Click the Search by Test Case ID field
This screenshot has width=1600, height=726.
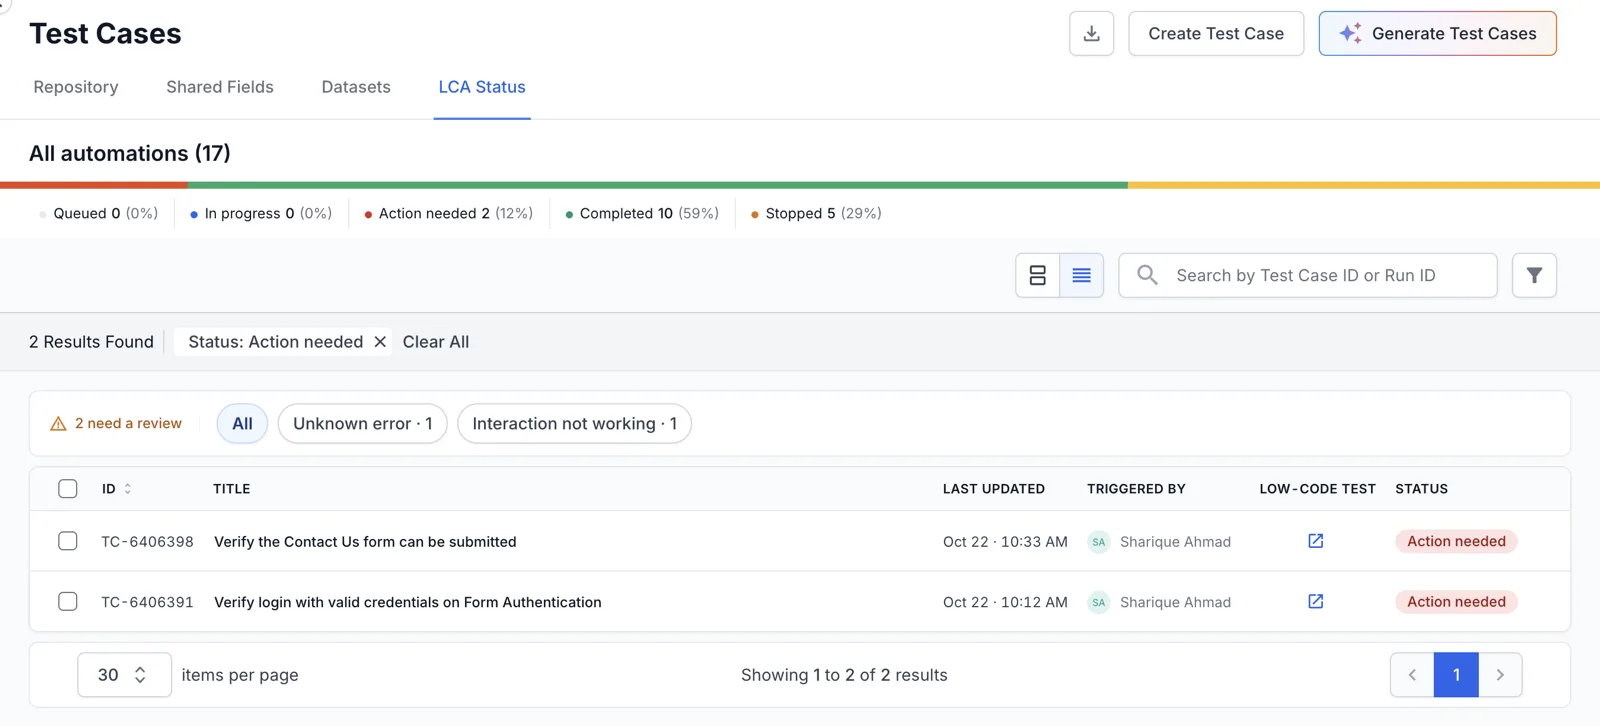(1308, 275)
